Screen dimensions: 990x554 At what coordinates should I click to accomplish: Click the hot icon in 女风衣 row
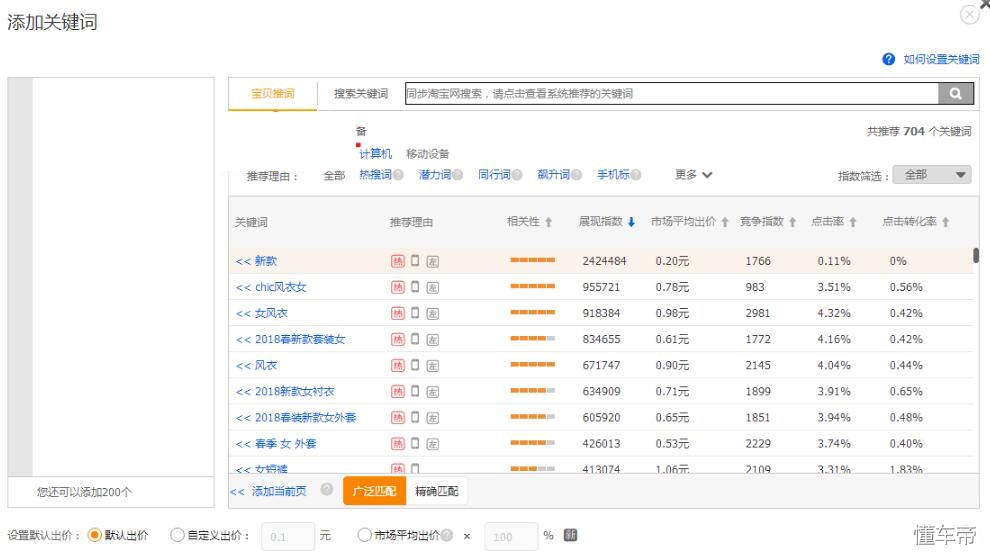[x=398, y=313]
